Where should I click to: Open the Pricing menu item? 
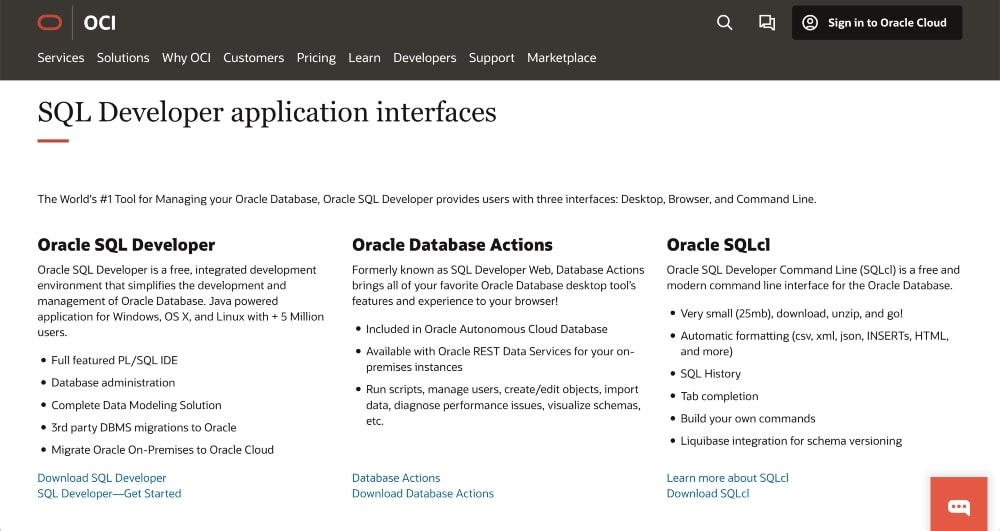[316, 57]
